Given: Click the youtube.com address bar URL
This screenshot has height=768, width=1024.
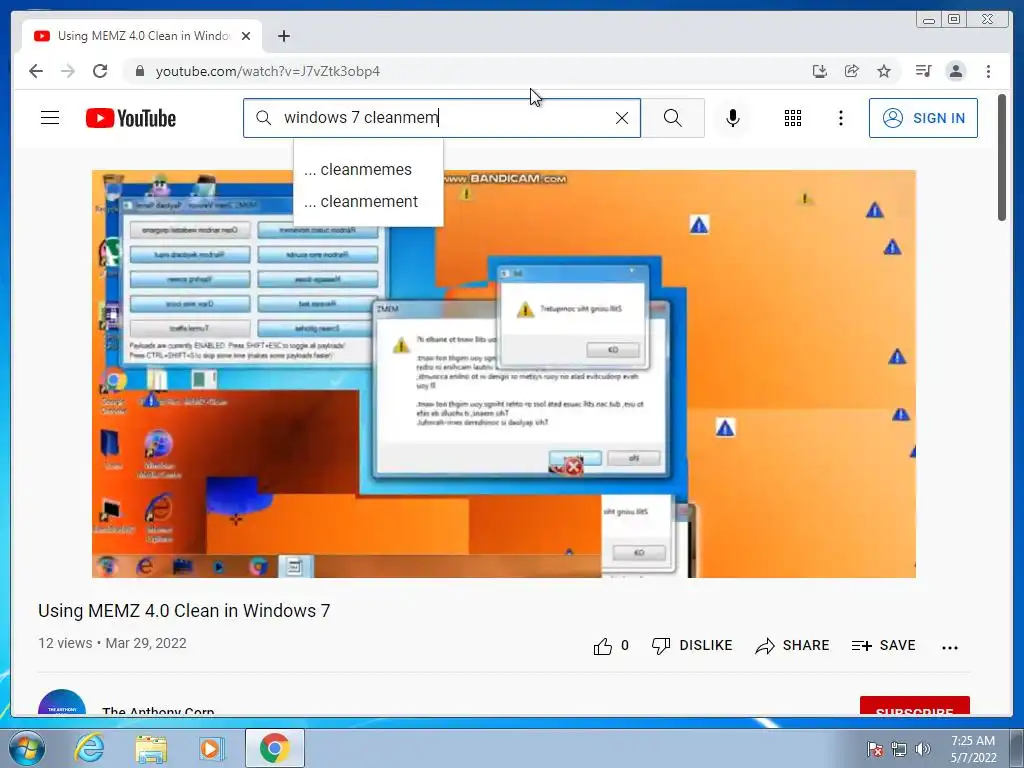Looking at the screenshot, I should (267, 71).
